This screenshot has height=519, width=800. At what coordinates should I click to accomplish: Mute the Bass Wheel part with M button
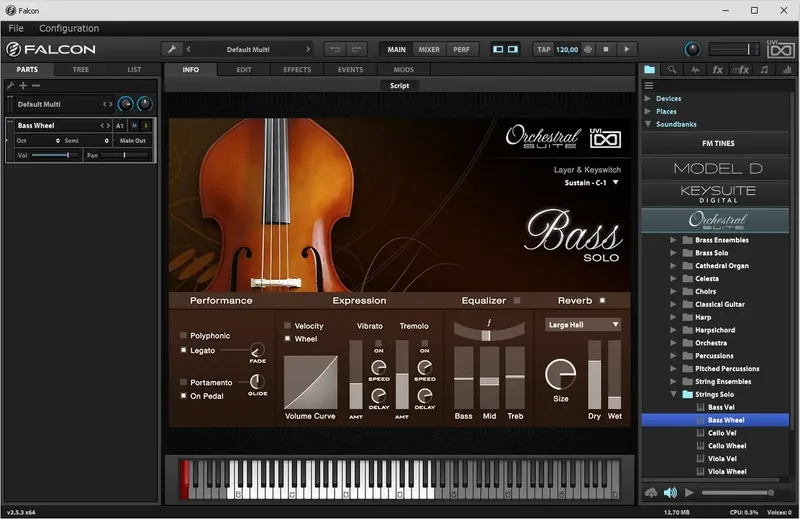[134, 126]
